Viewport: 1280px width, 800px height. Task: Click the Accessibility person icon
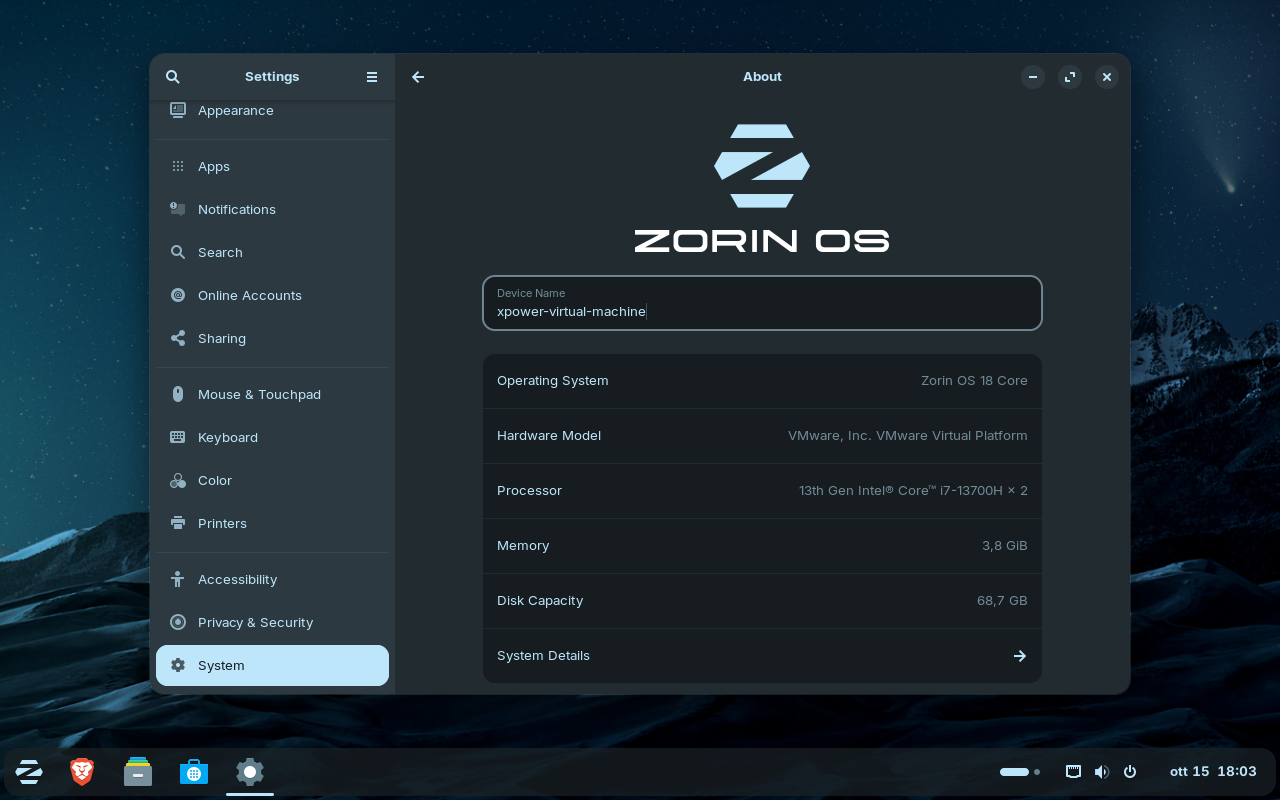(178, 579)
